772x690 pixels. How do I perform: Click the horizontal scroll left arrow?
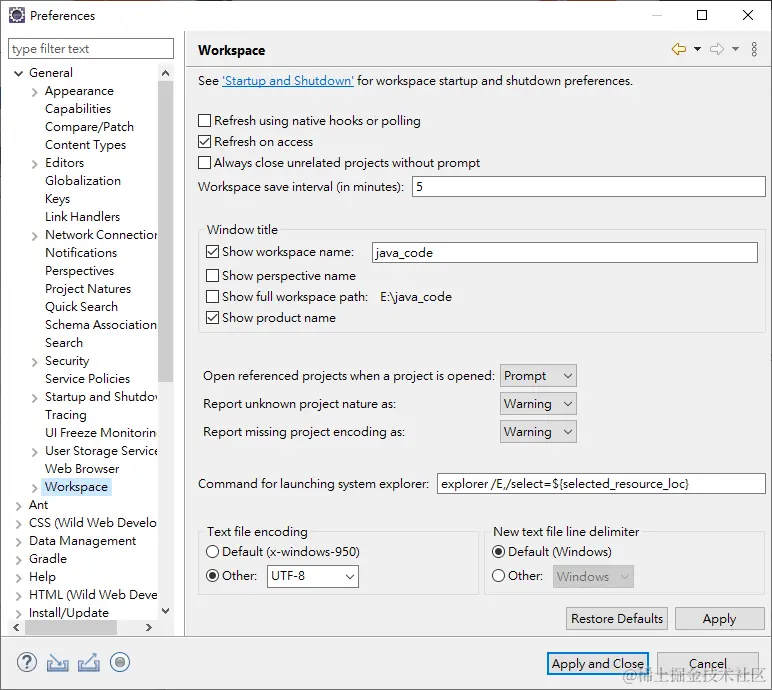click(17, 627)
